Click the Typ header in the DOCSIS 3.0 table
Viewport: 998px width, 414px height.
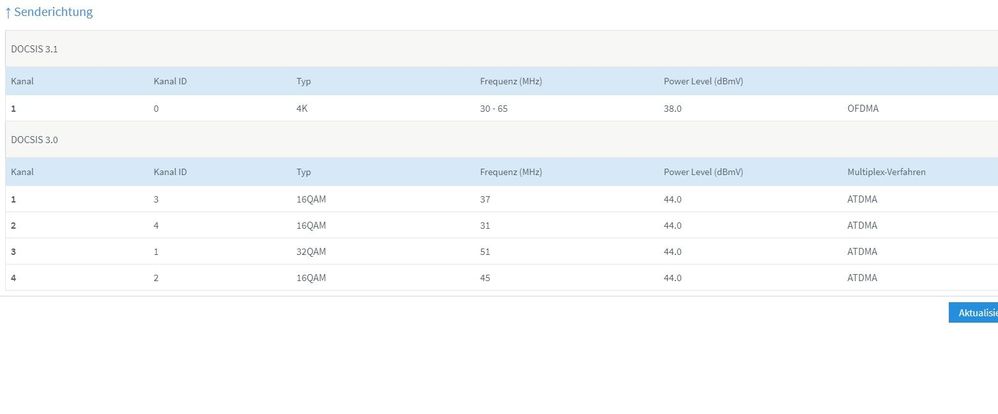pos(304,172)
